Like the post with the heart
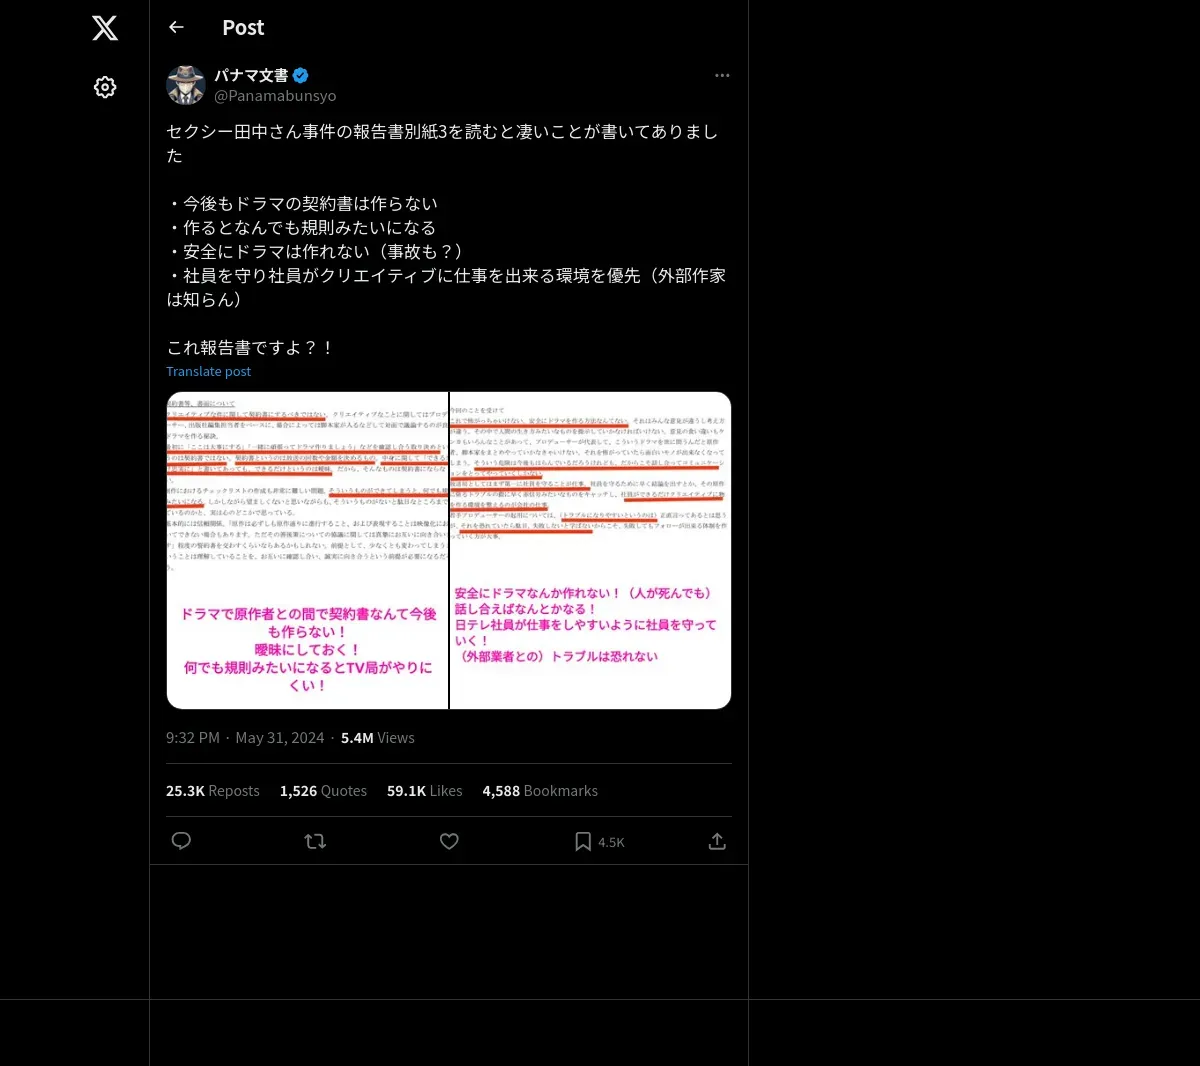Image resolution: width=1200 pixels, height=1066 pixels. coord(449,841)
